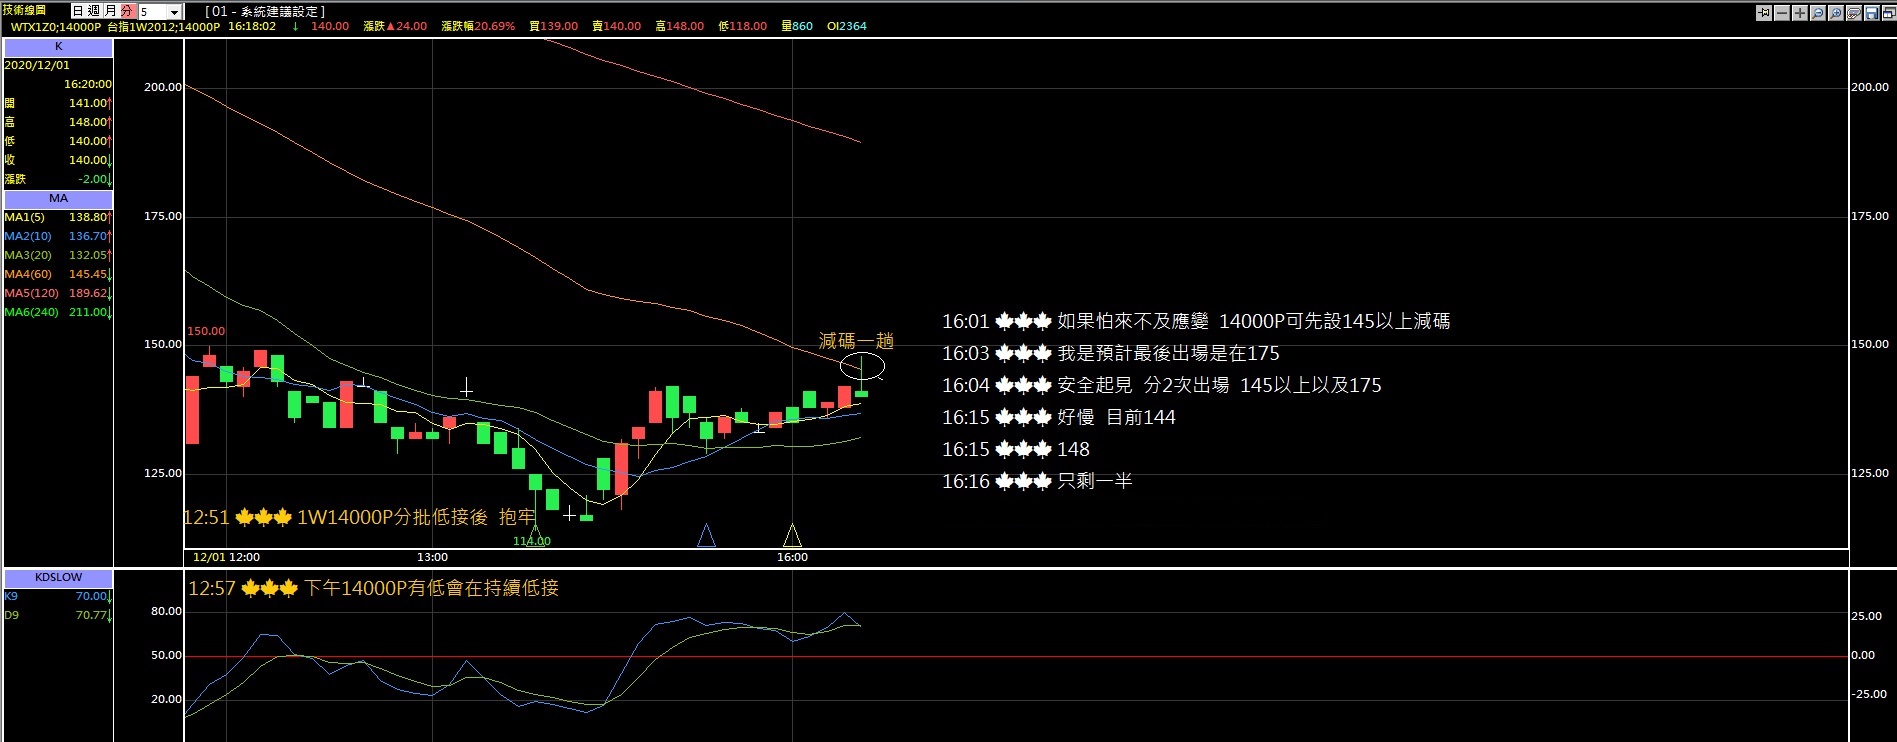
Task: Click the KDSLOW indicator header
Action: pyautogui.click(x=58, y=577)
